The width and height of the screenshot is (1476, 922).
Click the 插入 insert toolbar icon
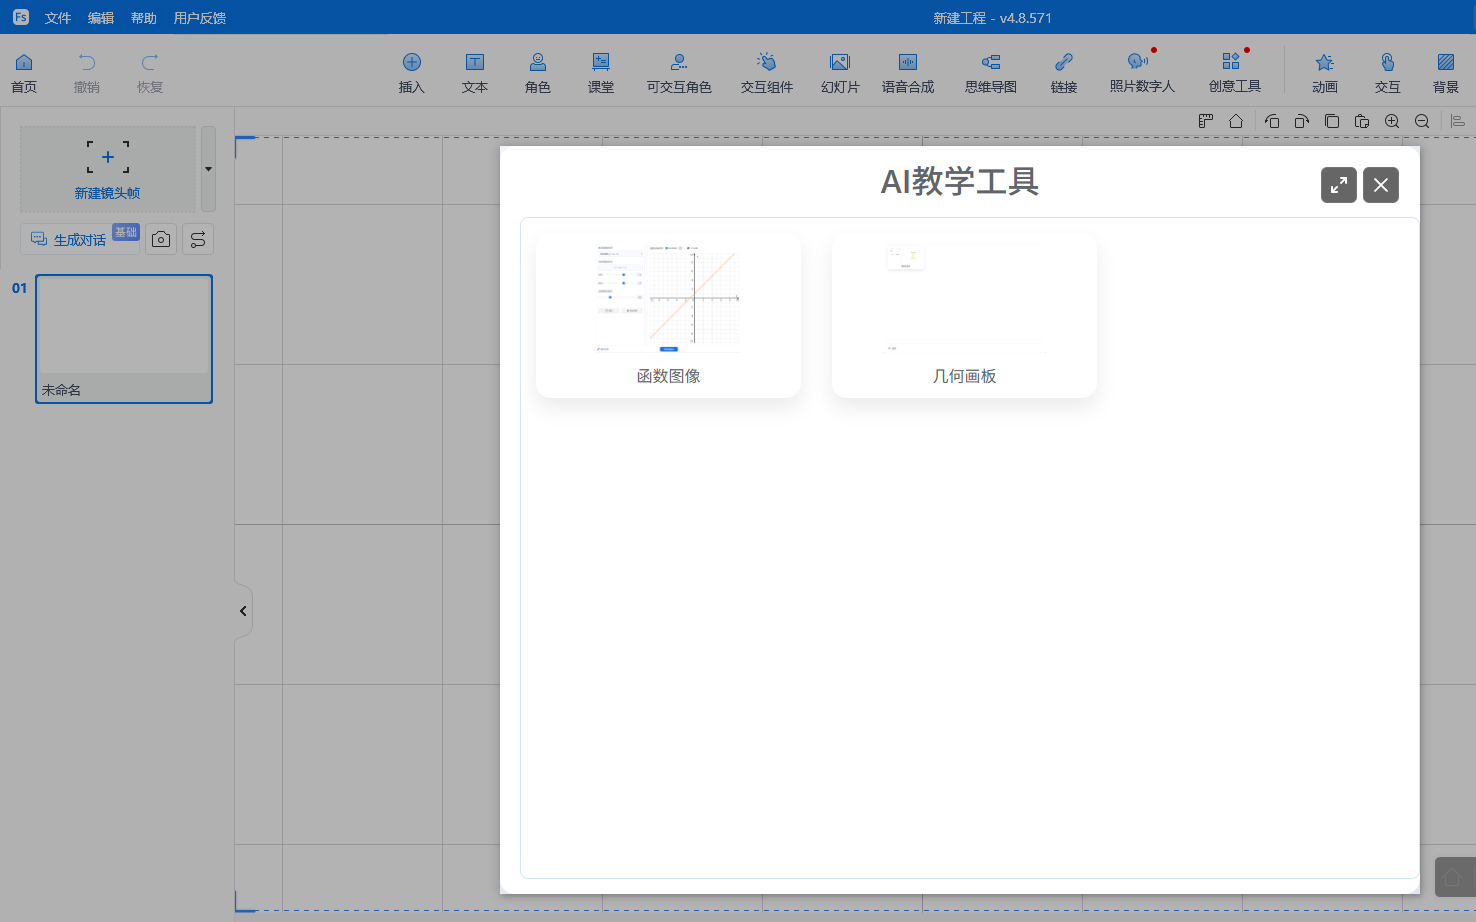(x=411, y=73)
